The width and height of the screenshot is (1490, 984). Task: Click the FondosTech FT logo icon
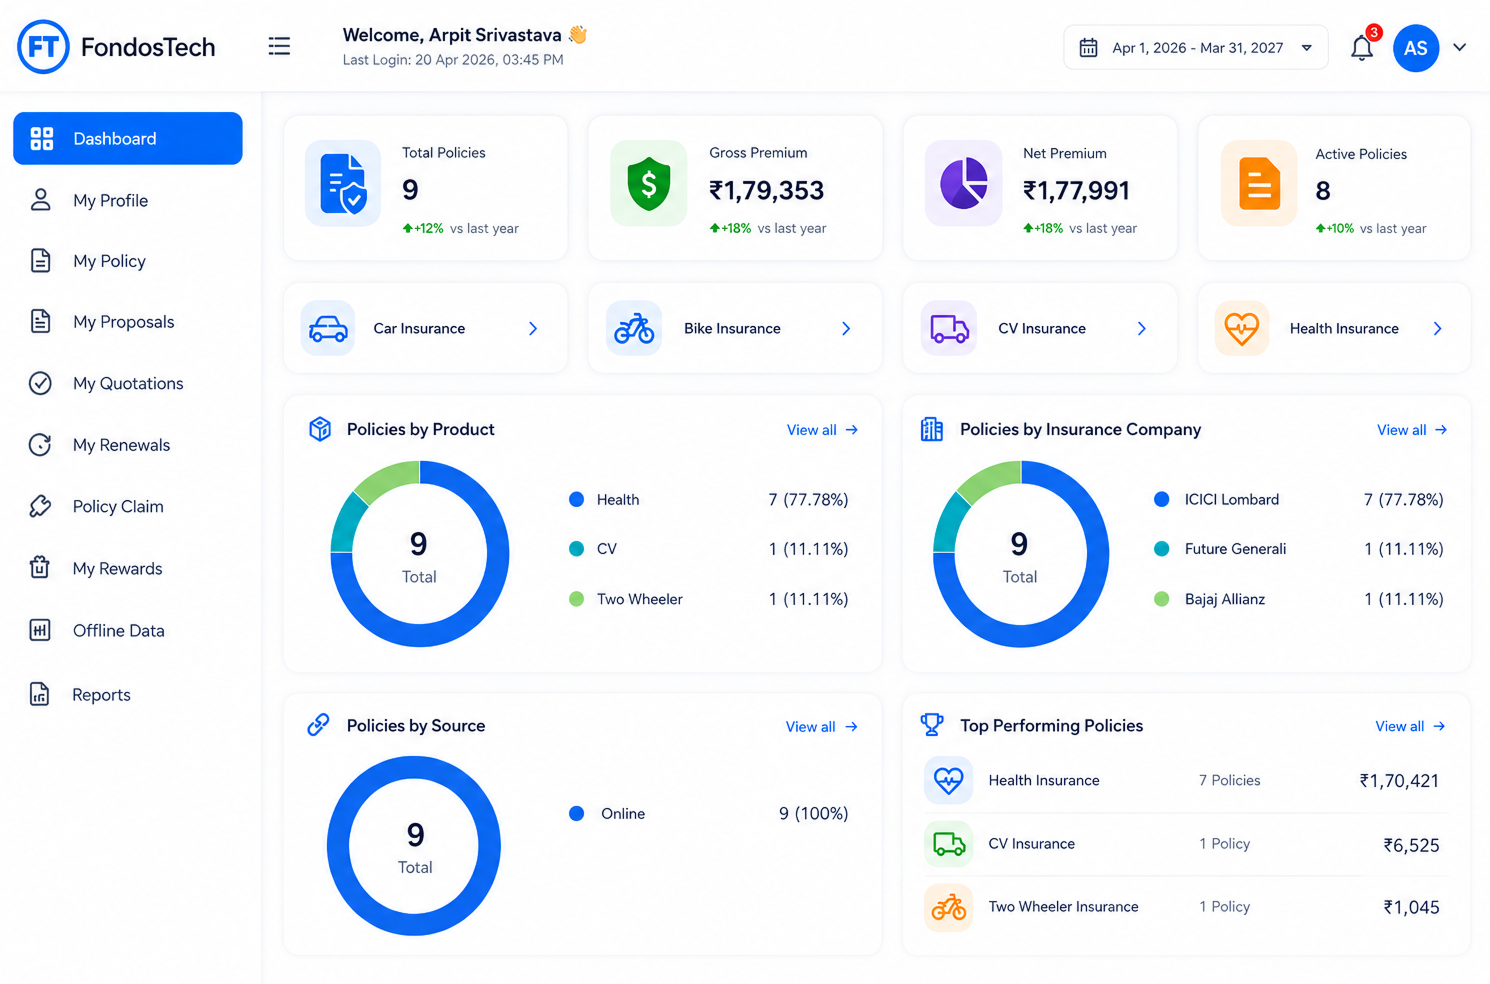pos(43,46)
